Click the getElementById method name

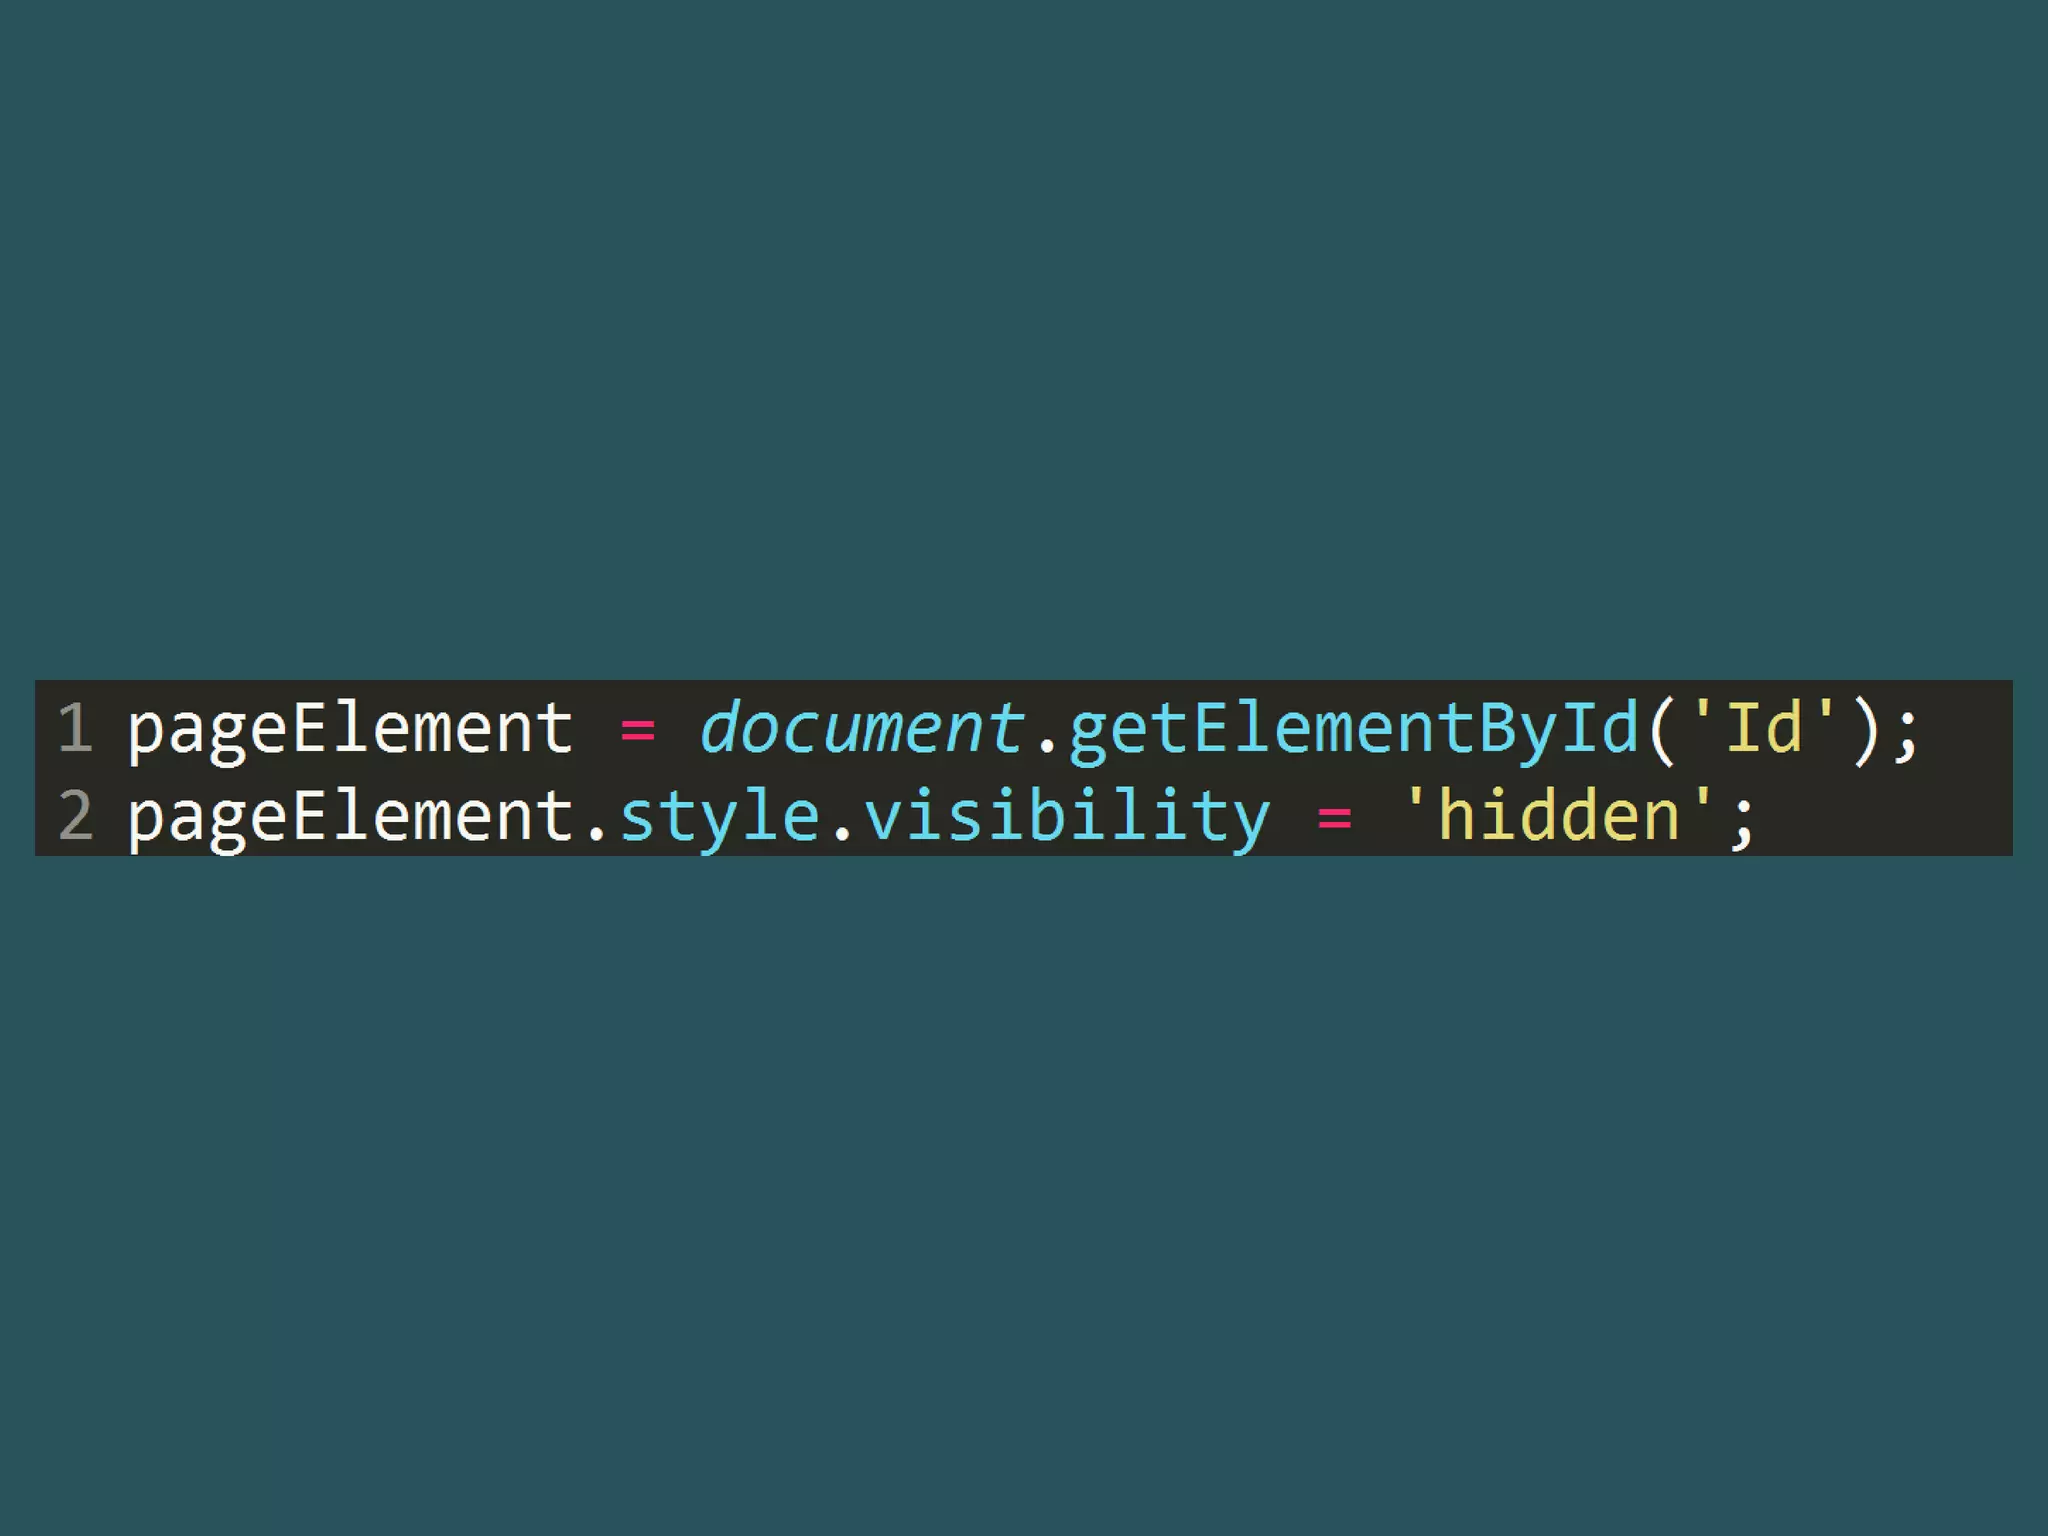(1354, 731)
